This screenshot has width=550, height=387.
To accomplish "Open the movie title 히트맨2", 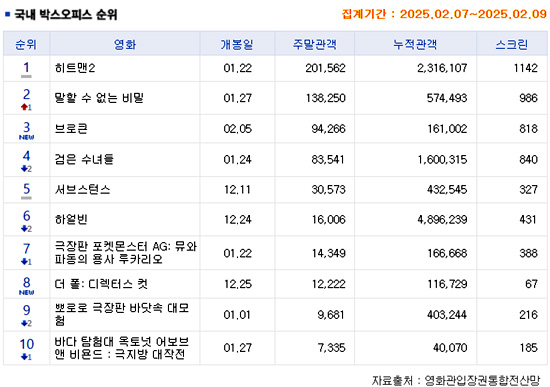I will coord(75,68).
